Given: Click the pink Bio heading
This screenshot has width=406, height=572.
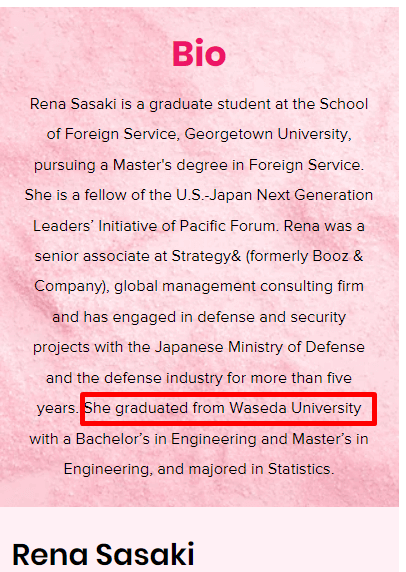Looking at the screenshot, I should coord(199,53).
